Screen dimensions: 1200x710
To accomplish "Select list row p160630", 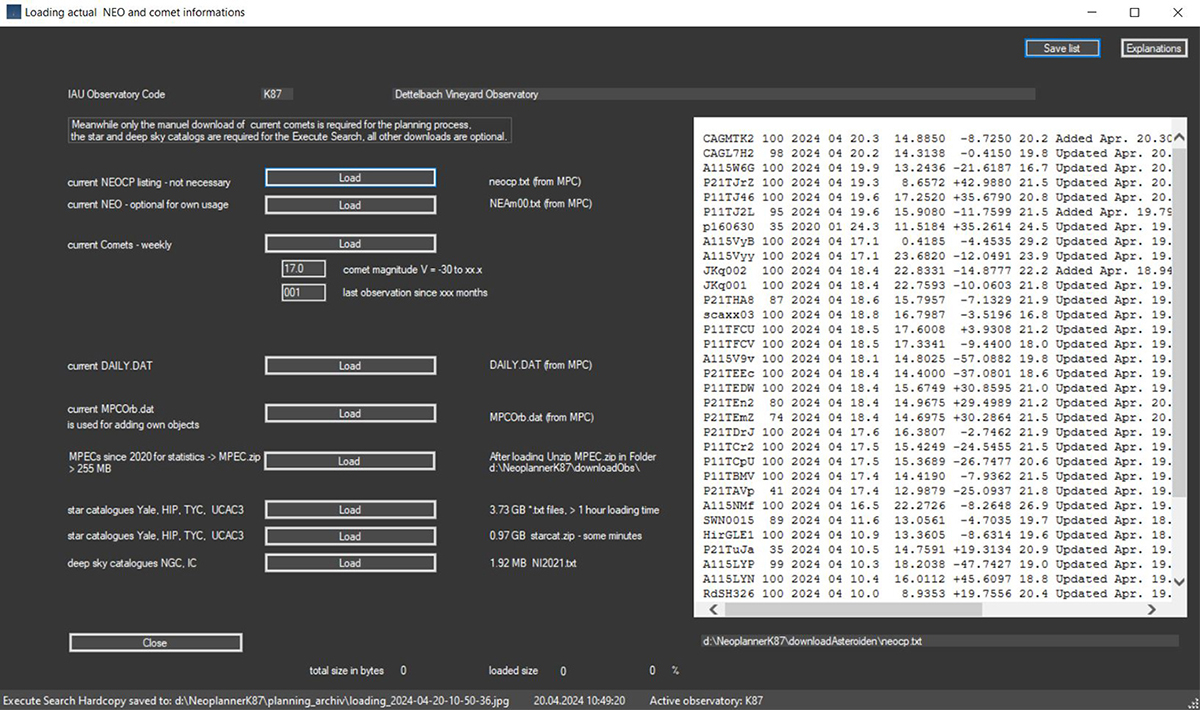I will pyautogui.click(x=938, y=227).
